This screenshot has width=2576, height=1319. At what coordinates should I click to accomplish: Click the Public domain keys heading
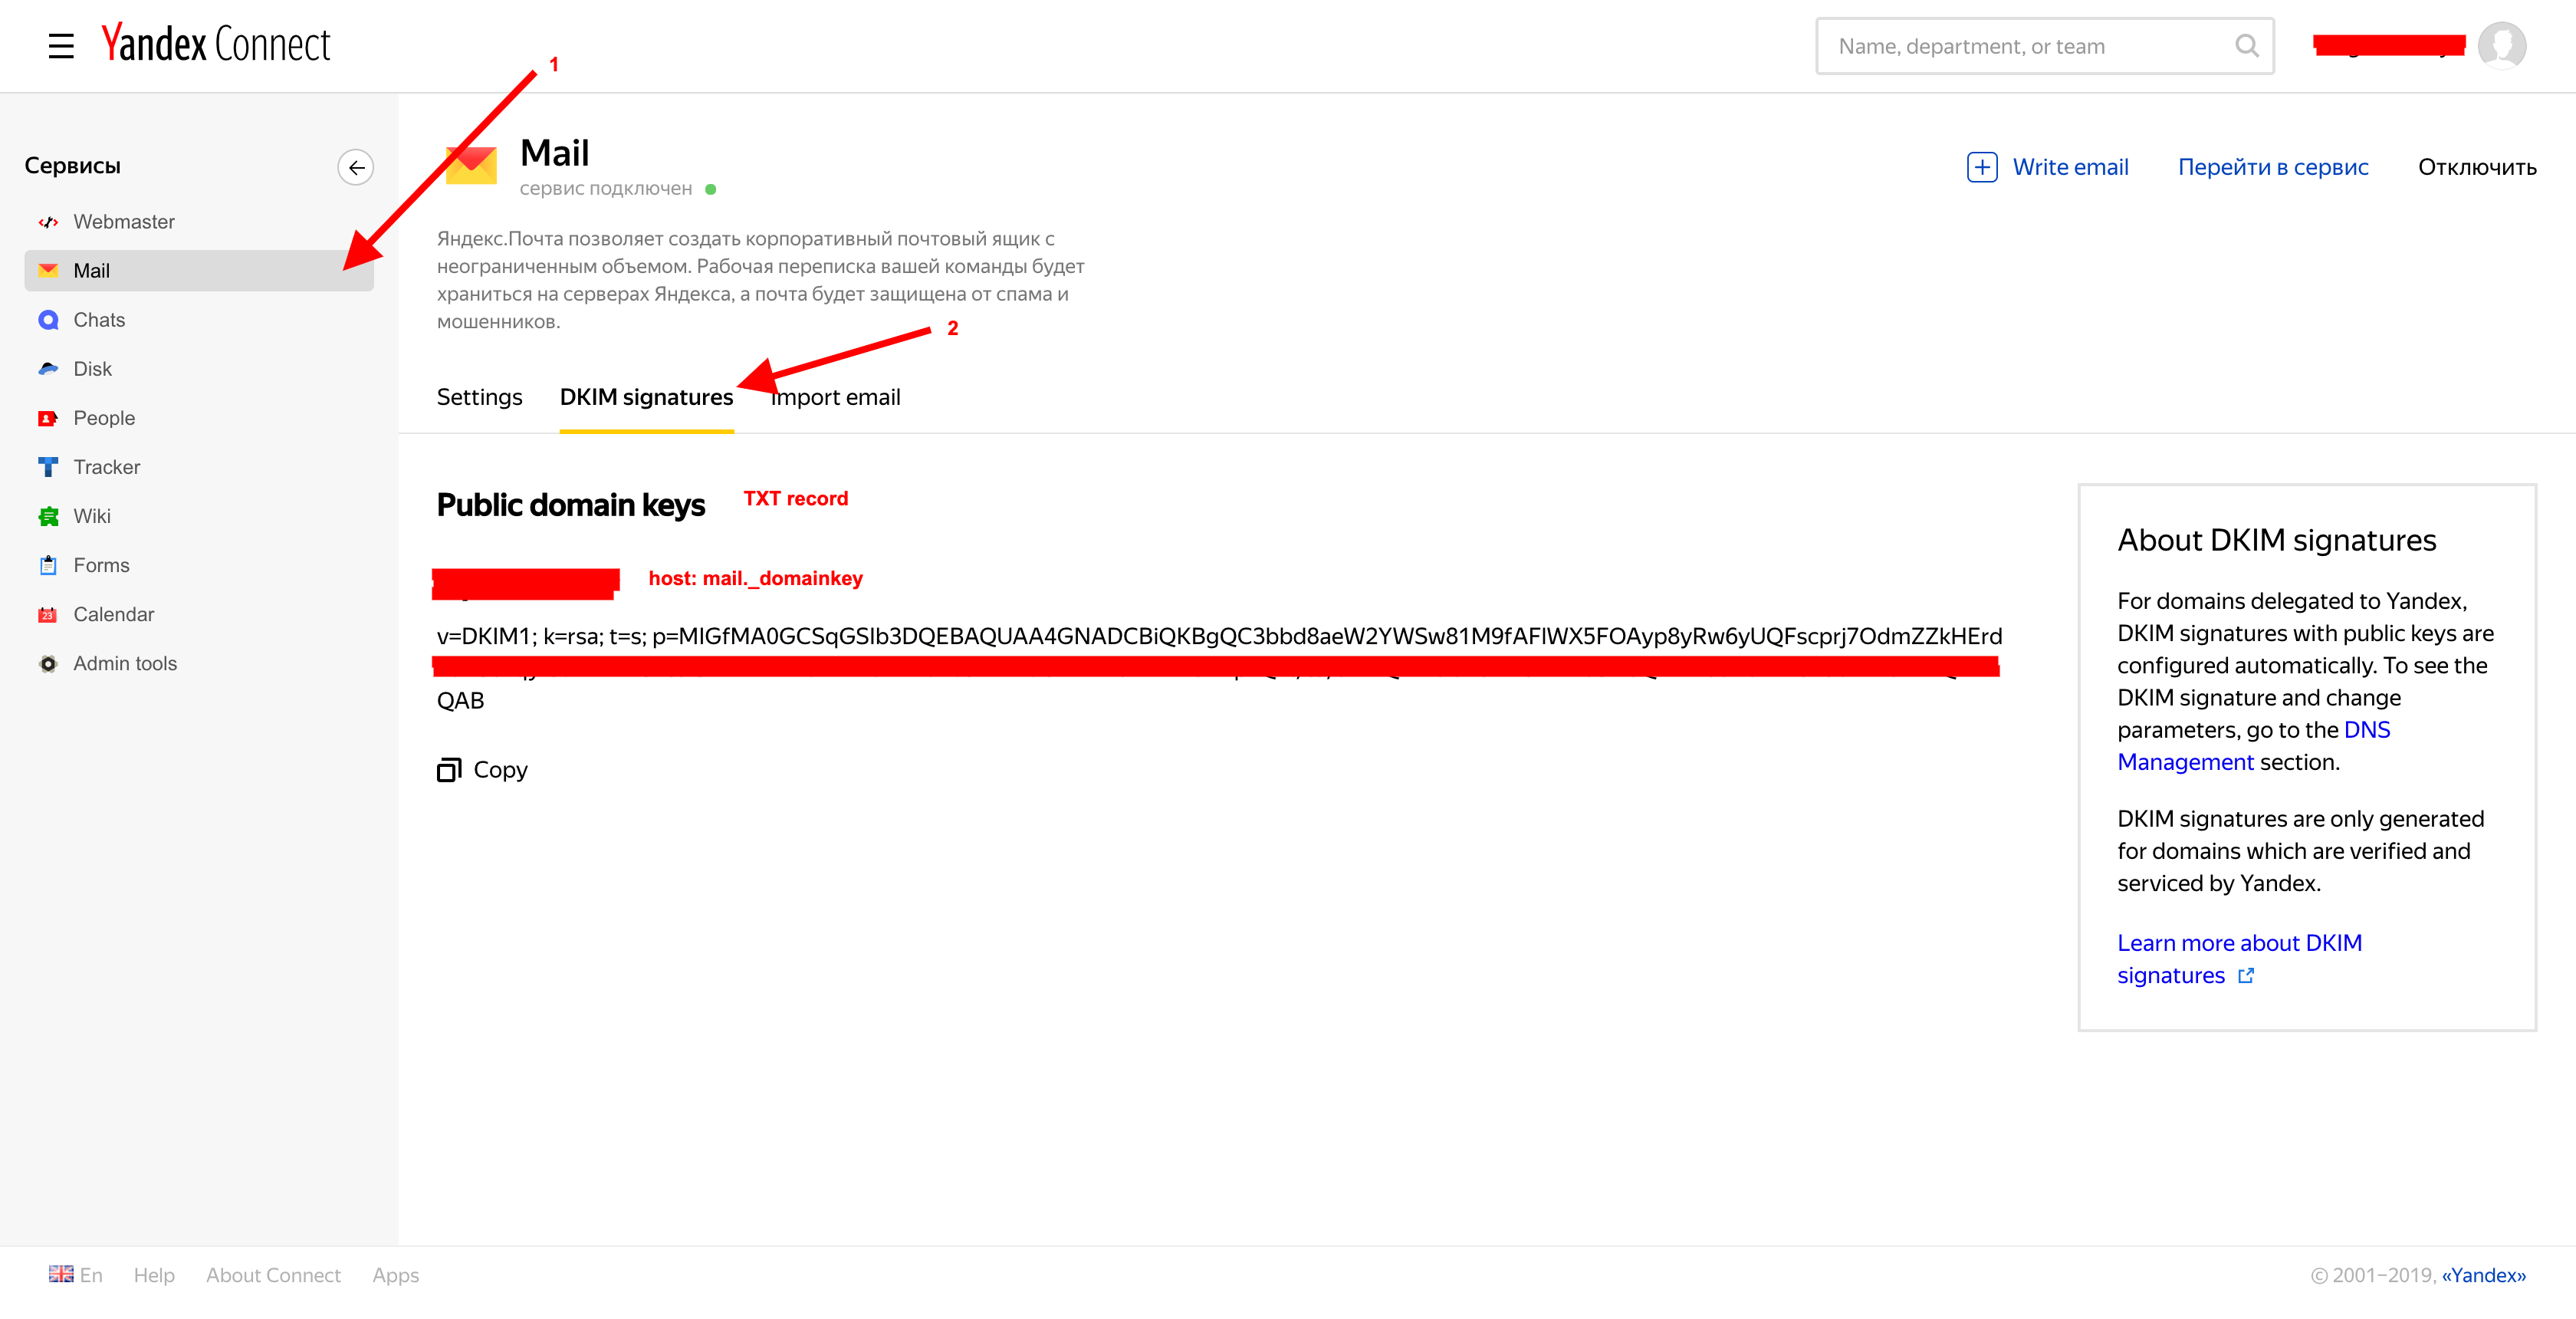pos(570,505)
